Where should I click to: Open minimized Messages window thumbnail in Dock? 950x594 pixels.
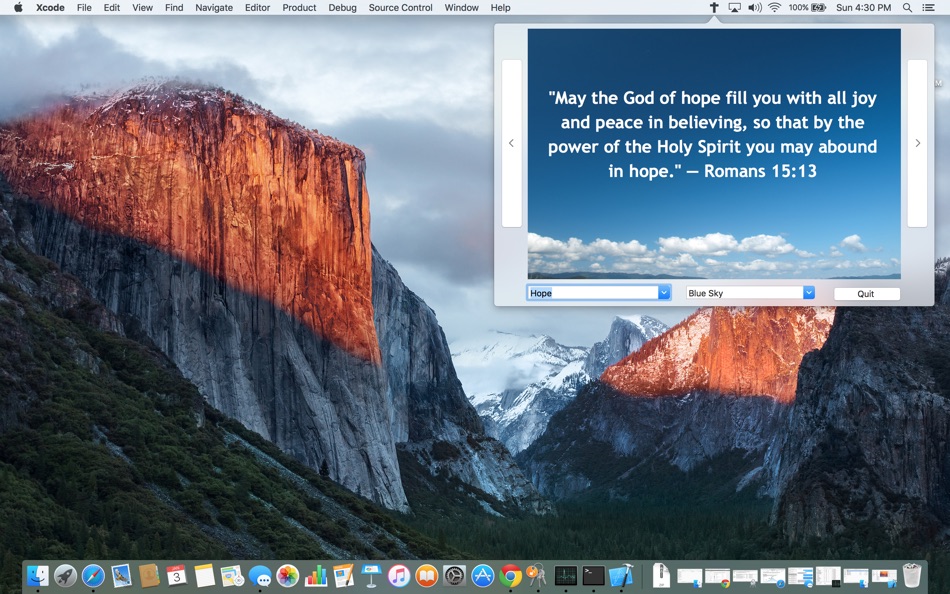pos(800,578)
